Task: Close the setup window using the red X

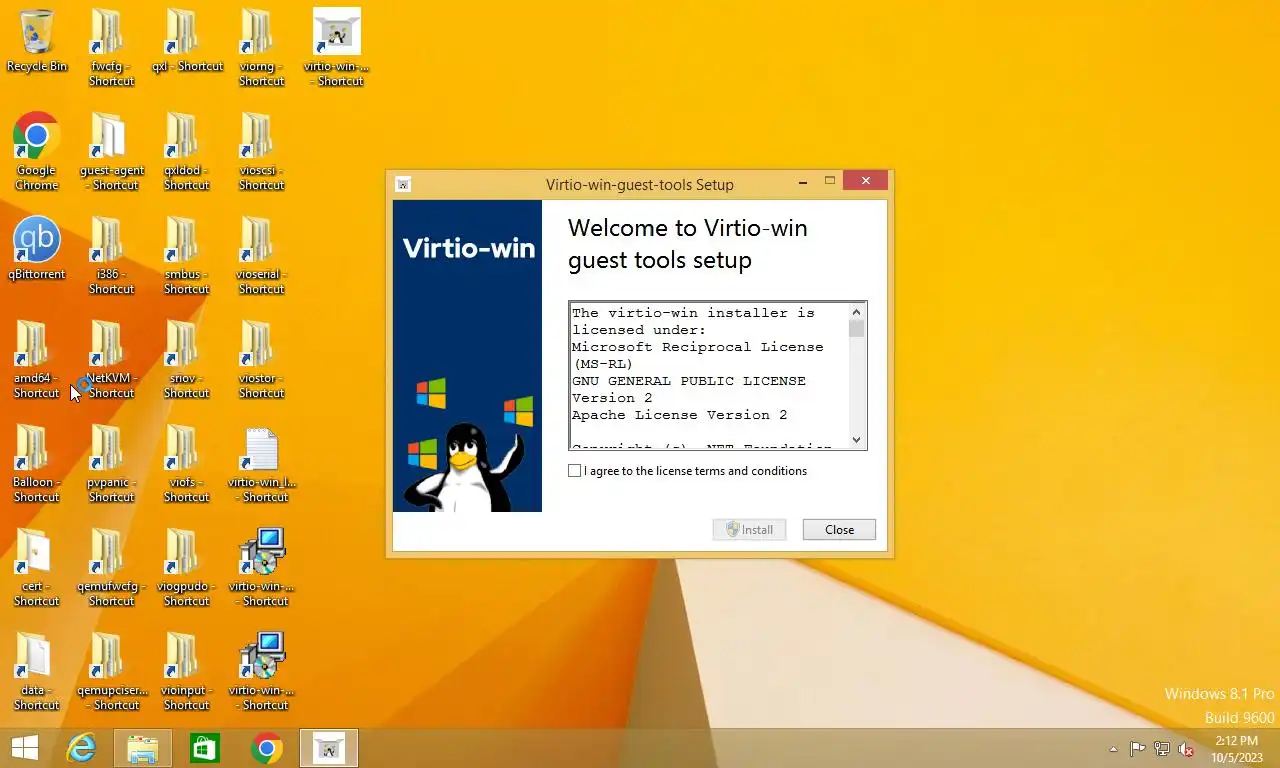Action: pyautogui.click(x=865, y=181)
